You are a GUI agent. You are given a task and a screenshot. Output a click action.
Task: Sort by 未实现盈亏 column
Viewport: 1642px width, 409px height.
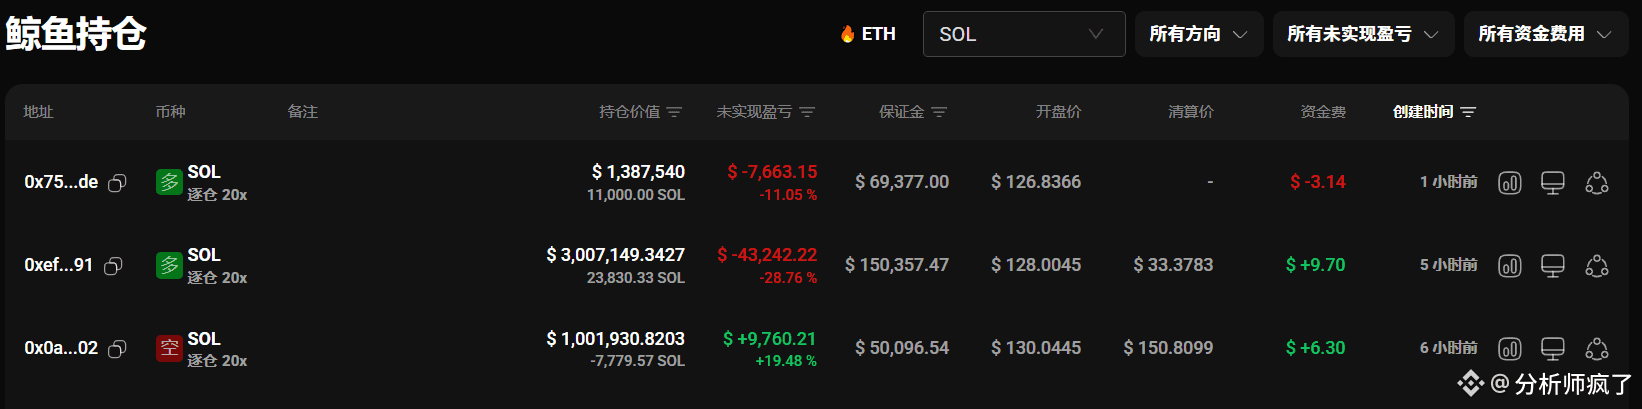pyautogui.click(x=765, y=112)
